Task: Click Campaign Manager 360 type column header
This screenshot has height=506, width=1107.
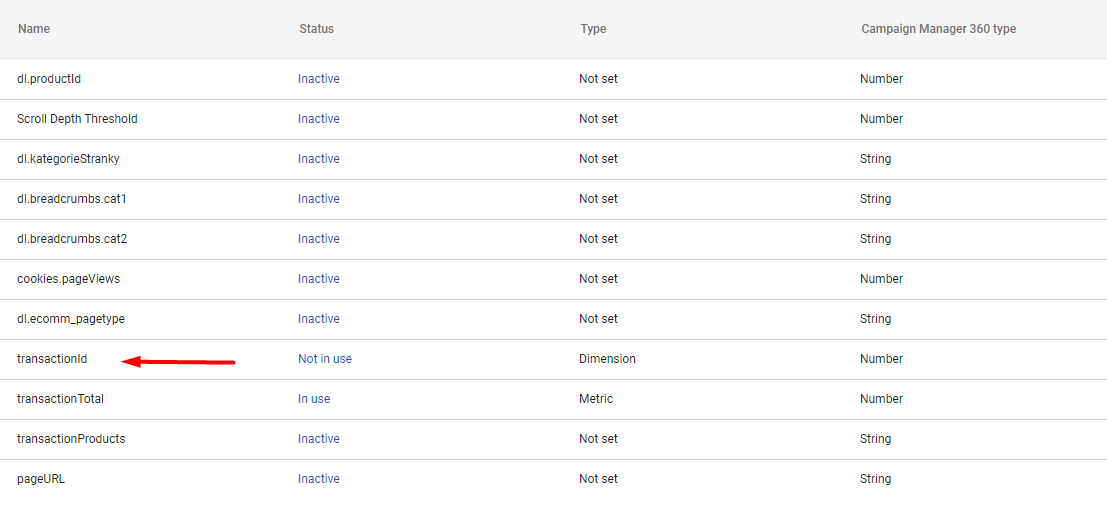Action: tap(938, 29)
